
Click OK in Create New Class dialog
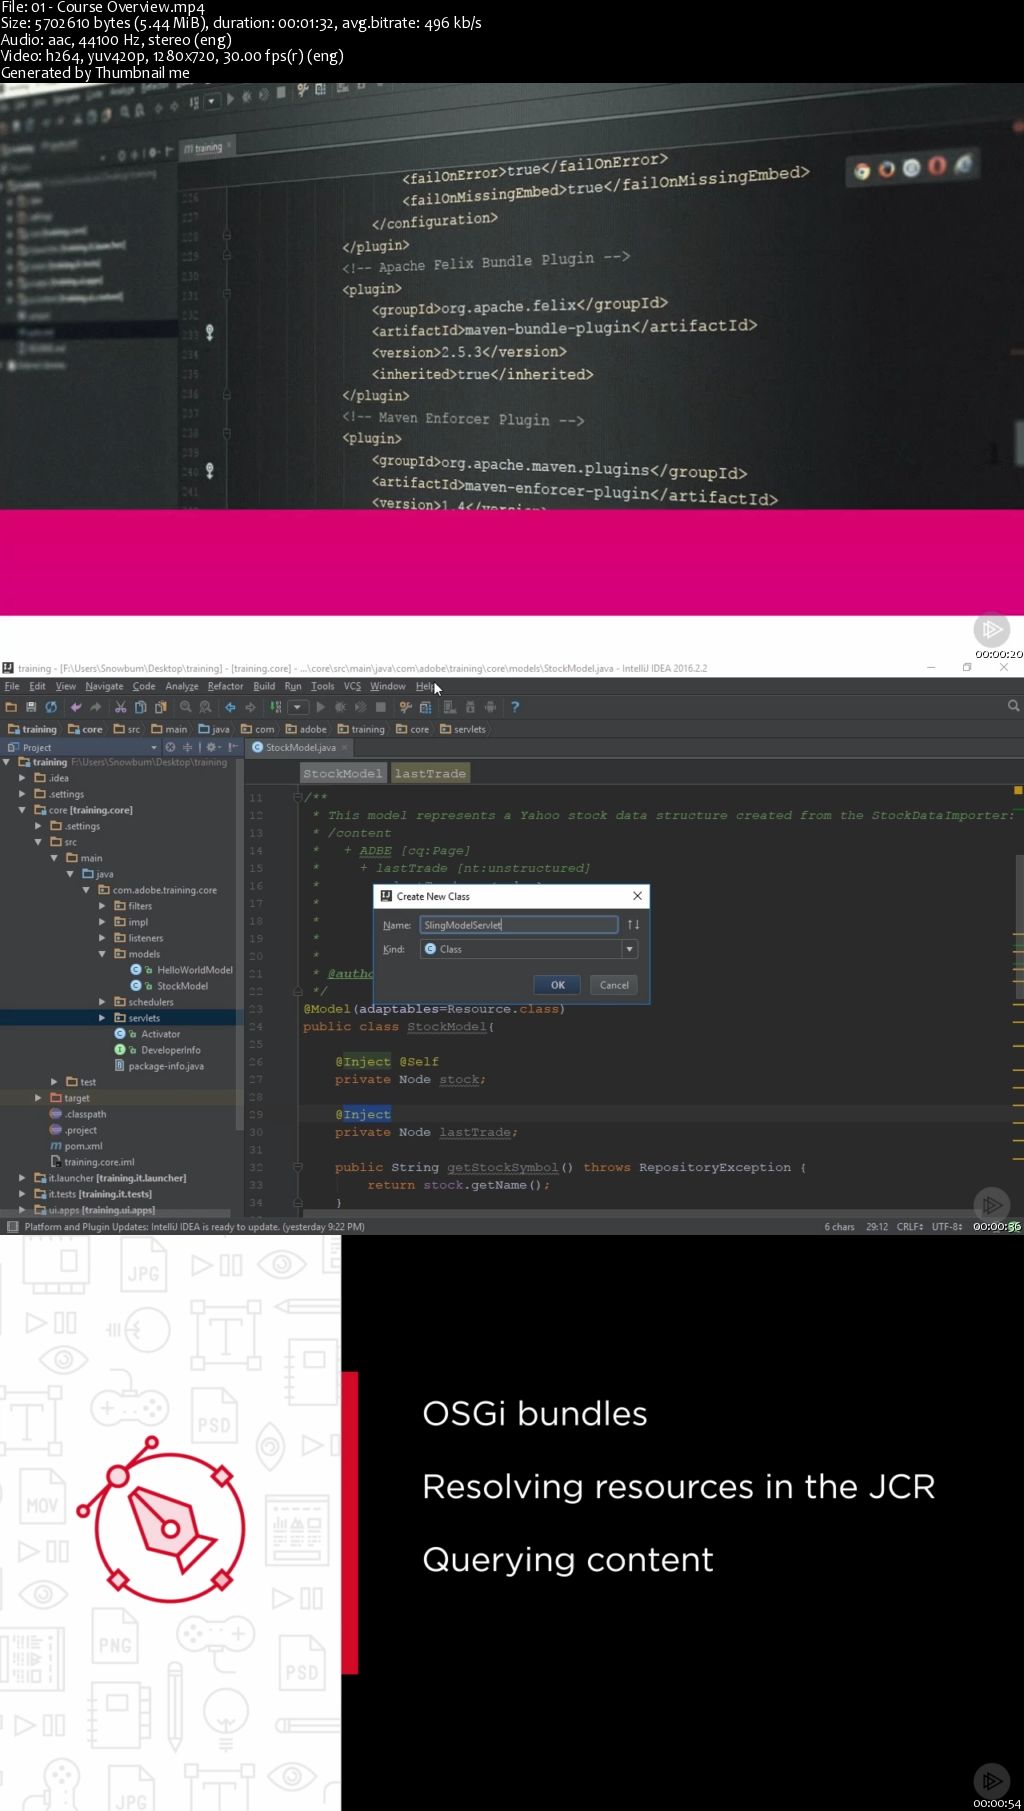point(558,985)
